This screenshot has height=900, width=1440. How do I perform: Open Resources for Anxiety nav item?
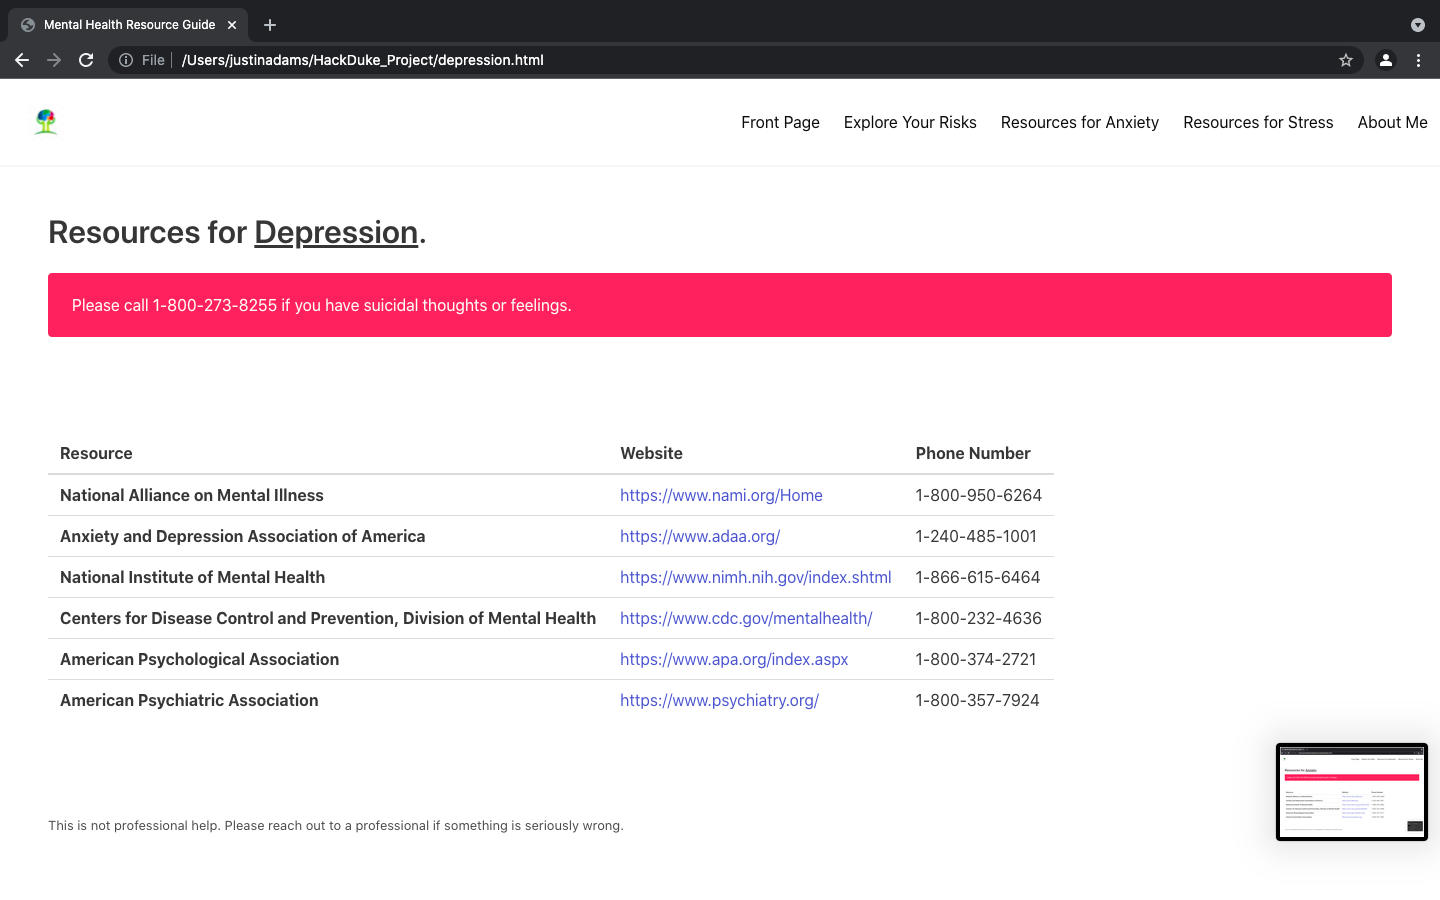(x=1080, y=122)
